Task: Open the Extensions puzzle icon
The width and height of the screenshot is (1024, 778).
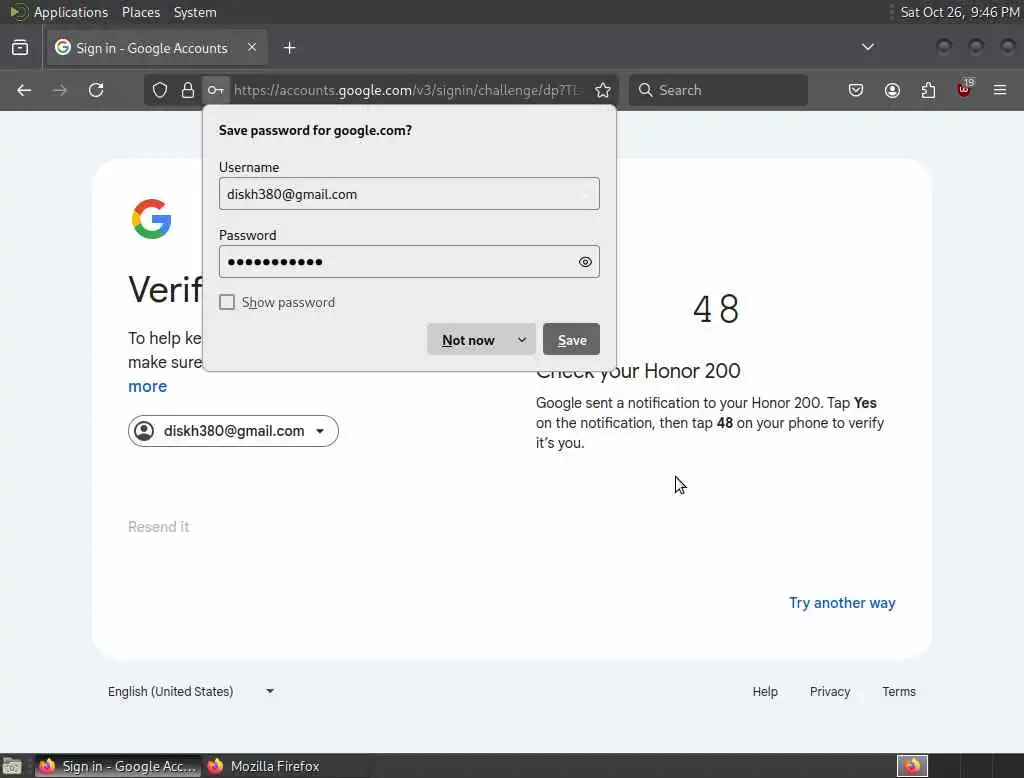Action: pos(928,90)
